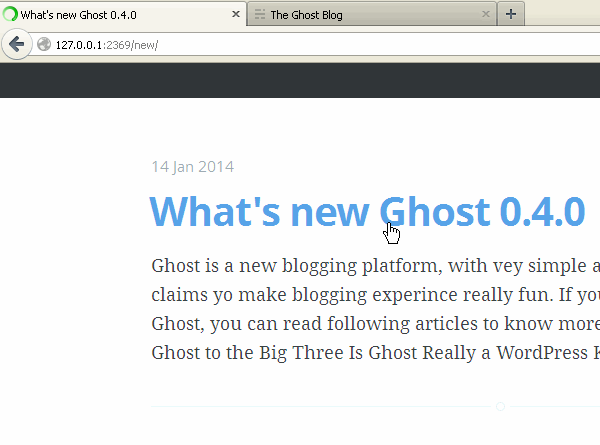The height and width of the screenshot is (445, 600).
Task: Click the post date 14 Jan 2014
Action: tap(192, 167)
